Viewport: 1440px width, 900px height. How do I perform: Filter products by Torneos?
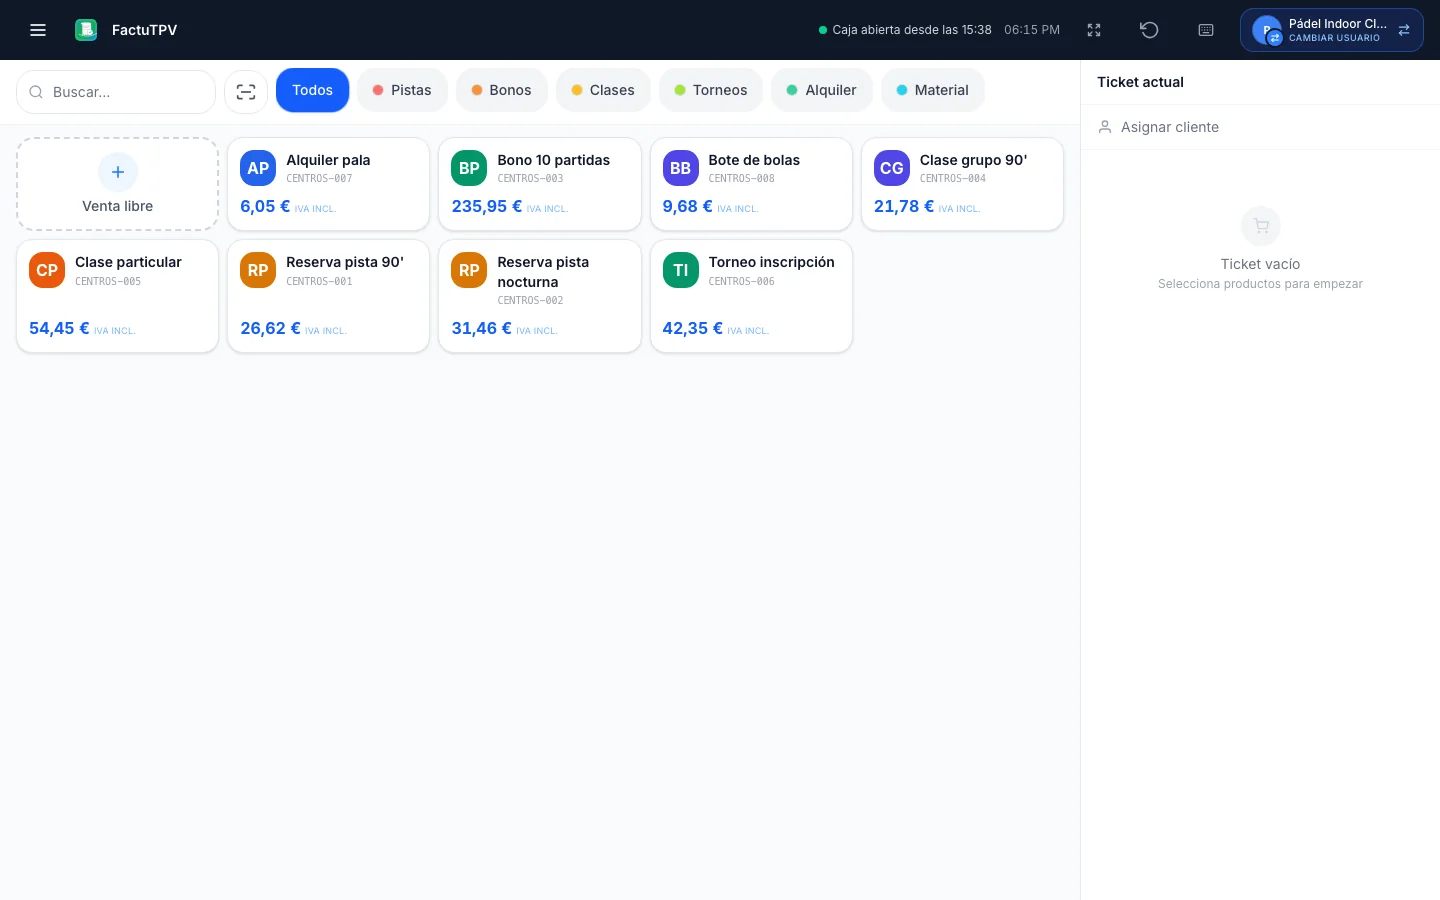(x=711, y=90)
